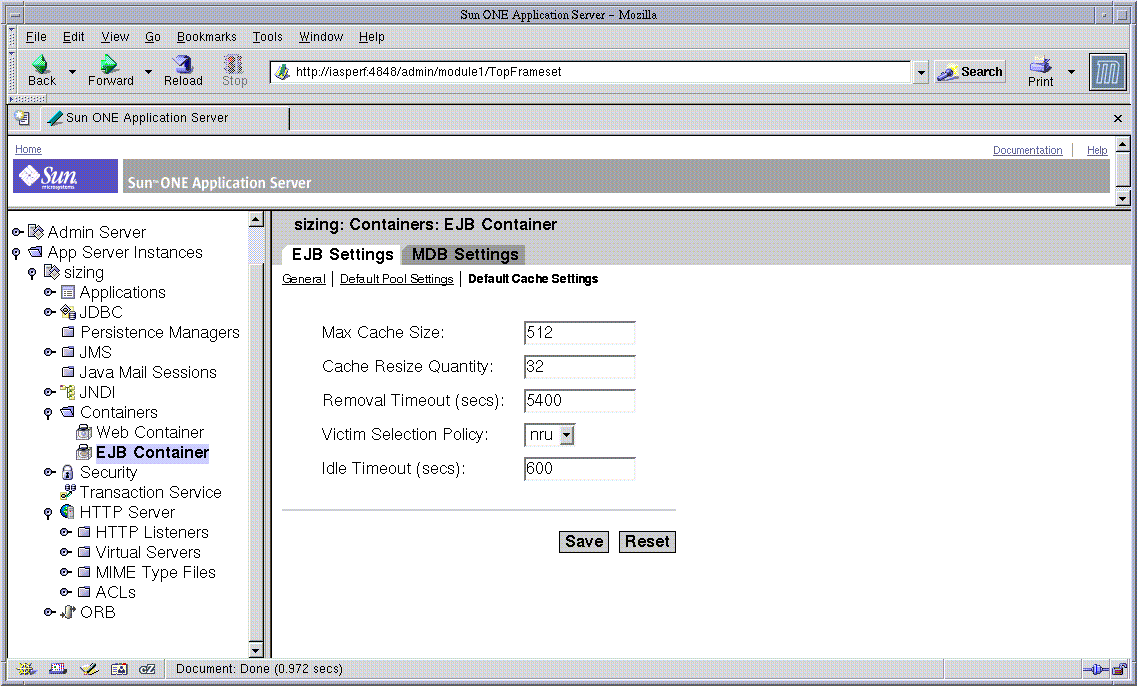Open the Documentation link
The height and width of the screenshot is (686, 1137).
pos(1027,150)
